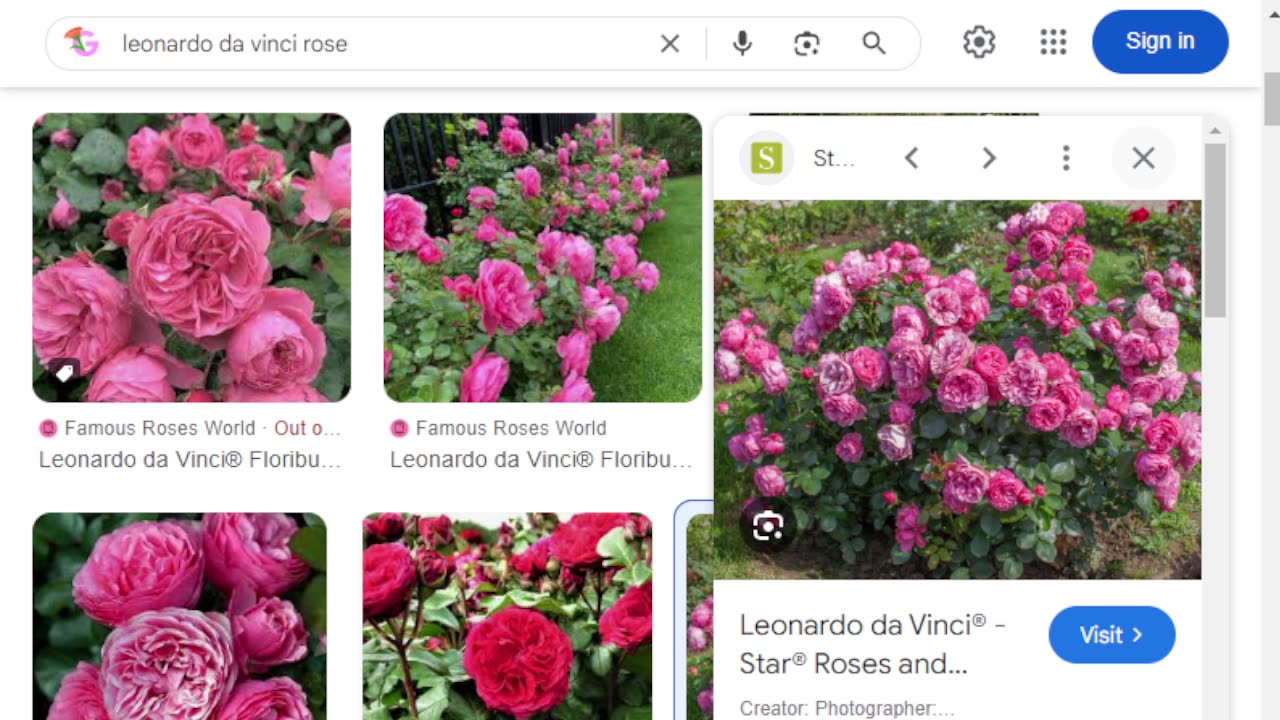Go to previous image in preview panel

(911, 158)
